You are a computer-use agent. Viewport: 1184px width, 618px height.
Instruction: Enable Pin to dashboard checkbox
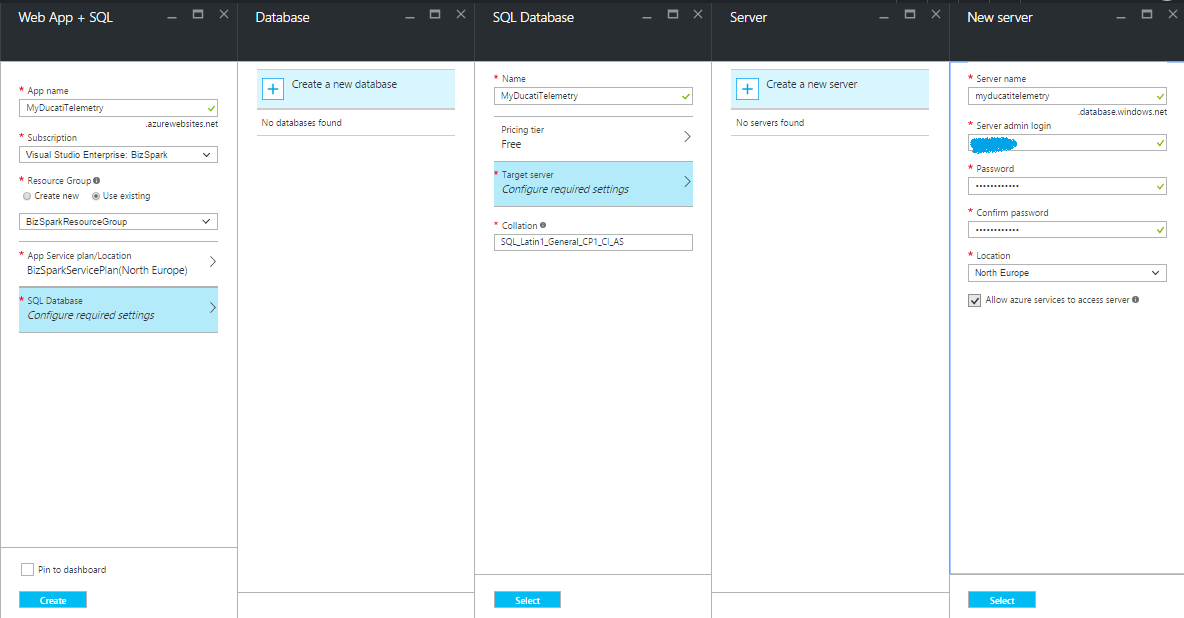pos(27,570)
